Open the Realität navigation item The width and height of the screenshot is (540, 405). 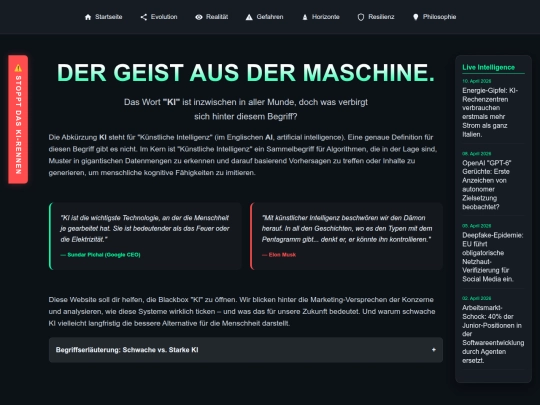point(211,17)
